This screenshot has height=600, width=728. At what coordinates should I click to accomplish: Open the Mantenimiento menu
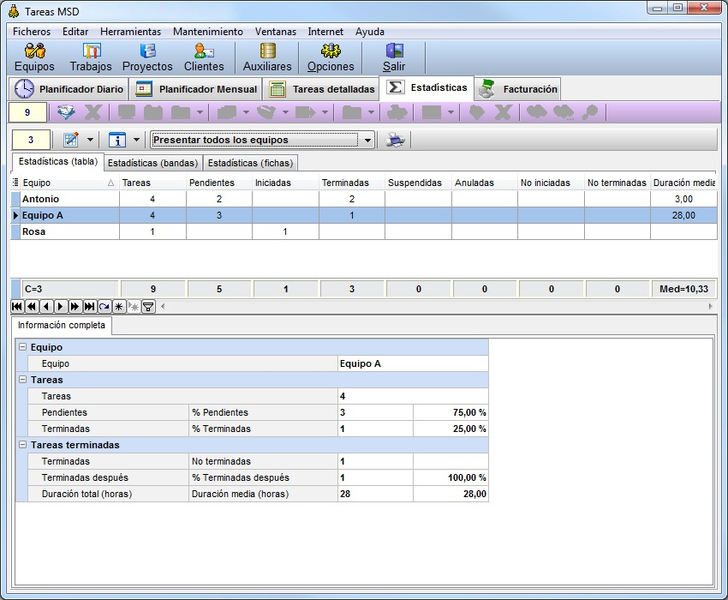coord(208,32)
